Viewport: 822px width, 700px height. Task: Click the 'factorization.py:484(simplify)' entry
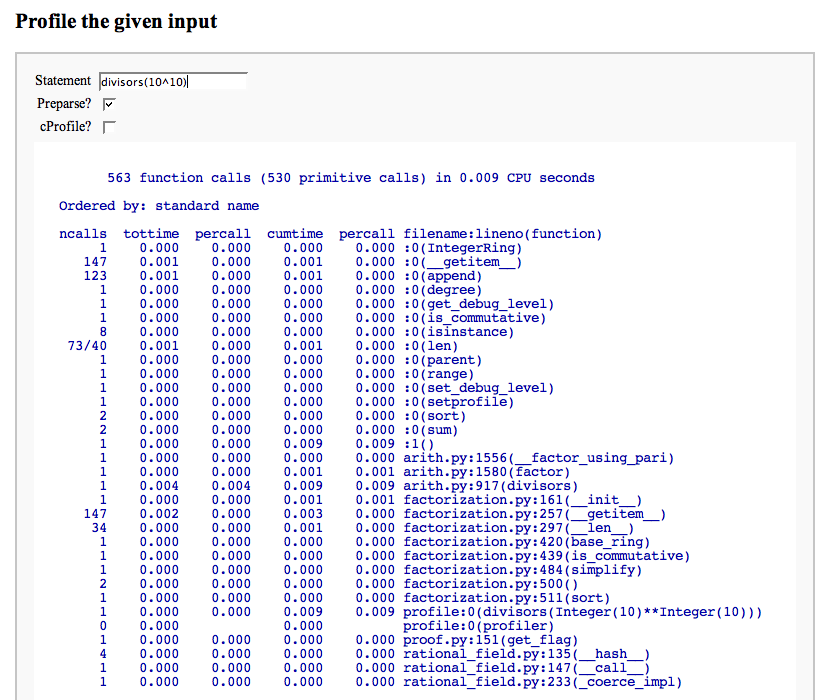coord(522,570)
